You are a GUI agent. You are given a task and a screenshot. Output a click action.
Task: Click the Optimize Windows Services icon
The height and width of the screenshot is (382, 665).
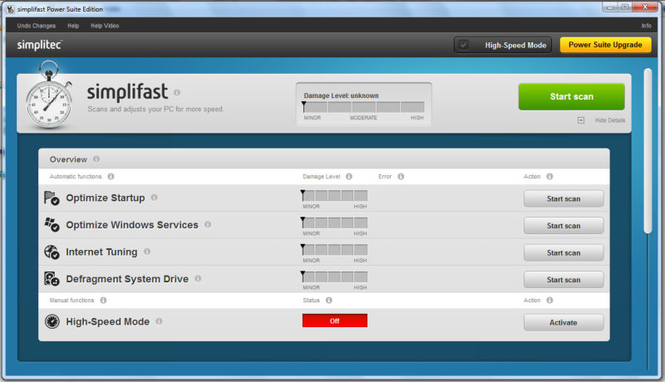[52, 225]
